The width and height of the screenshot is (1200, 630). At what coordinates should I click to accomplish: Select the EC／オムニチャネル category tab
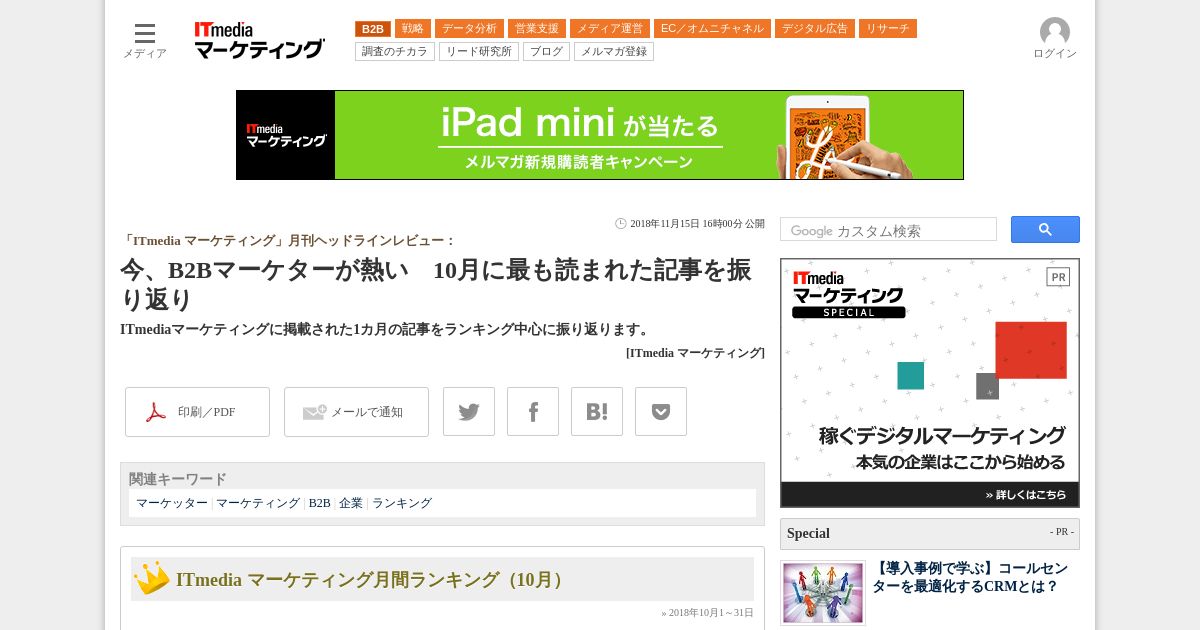pos(712,29)
